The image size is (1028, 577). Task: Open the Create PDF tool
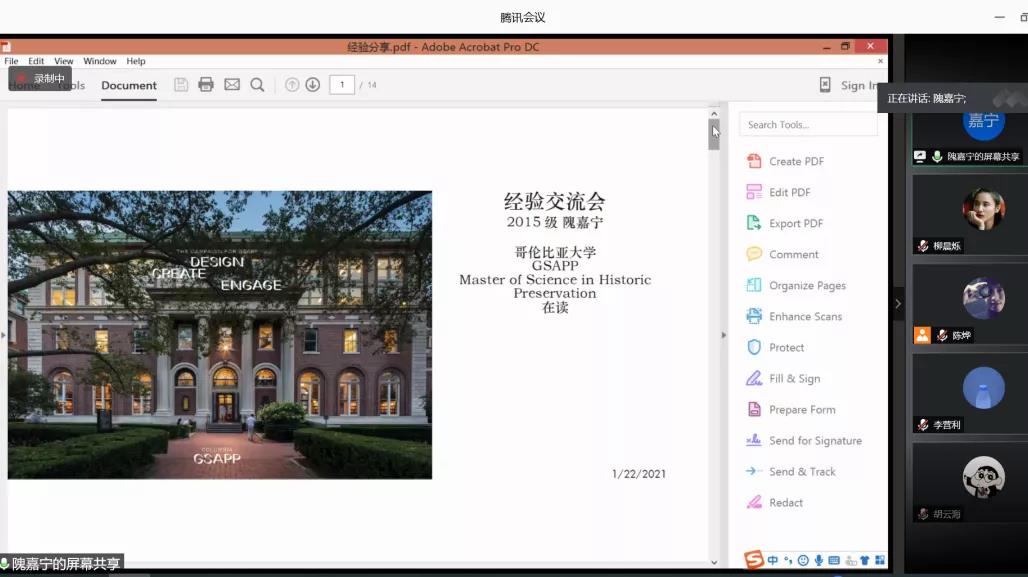796,161
